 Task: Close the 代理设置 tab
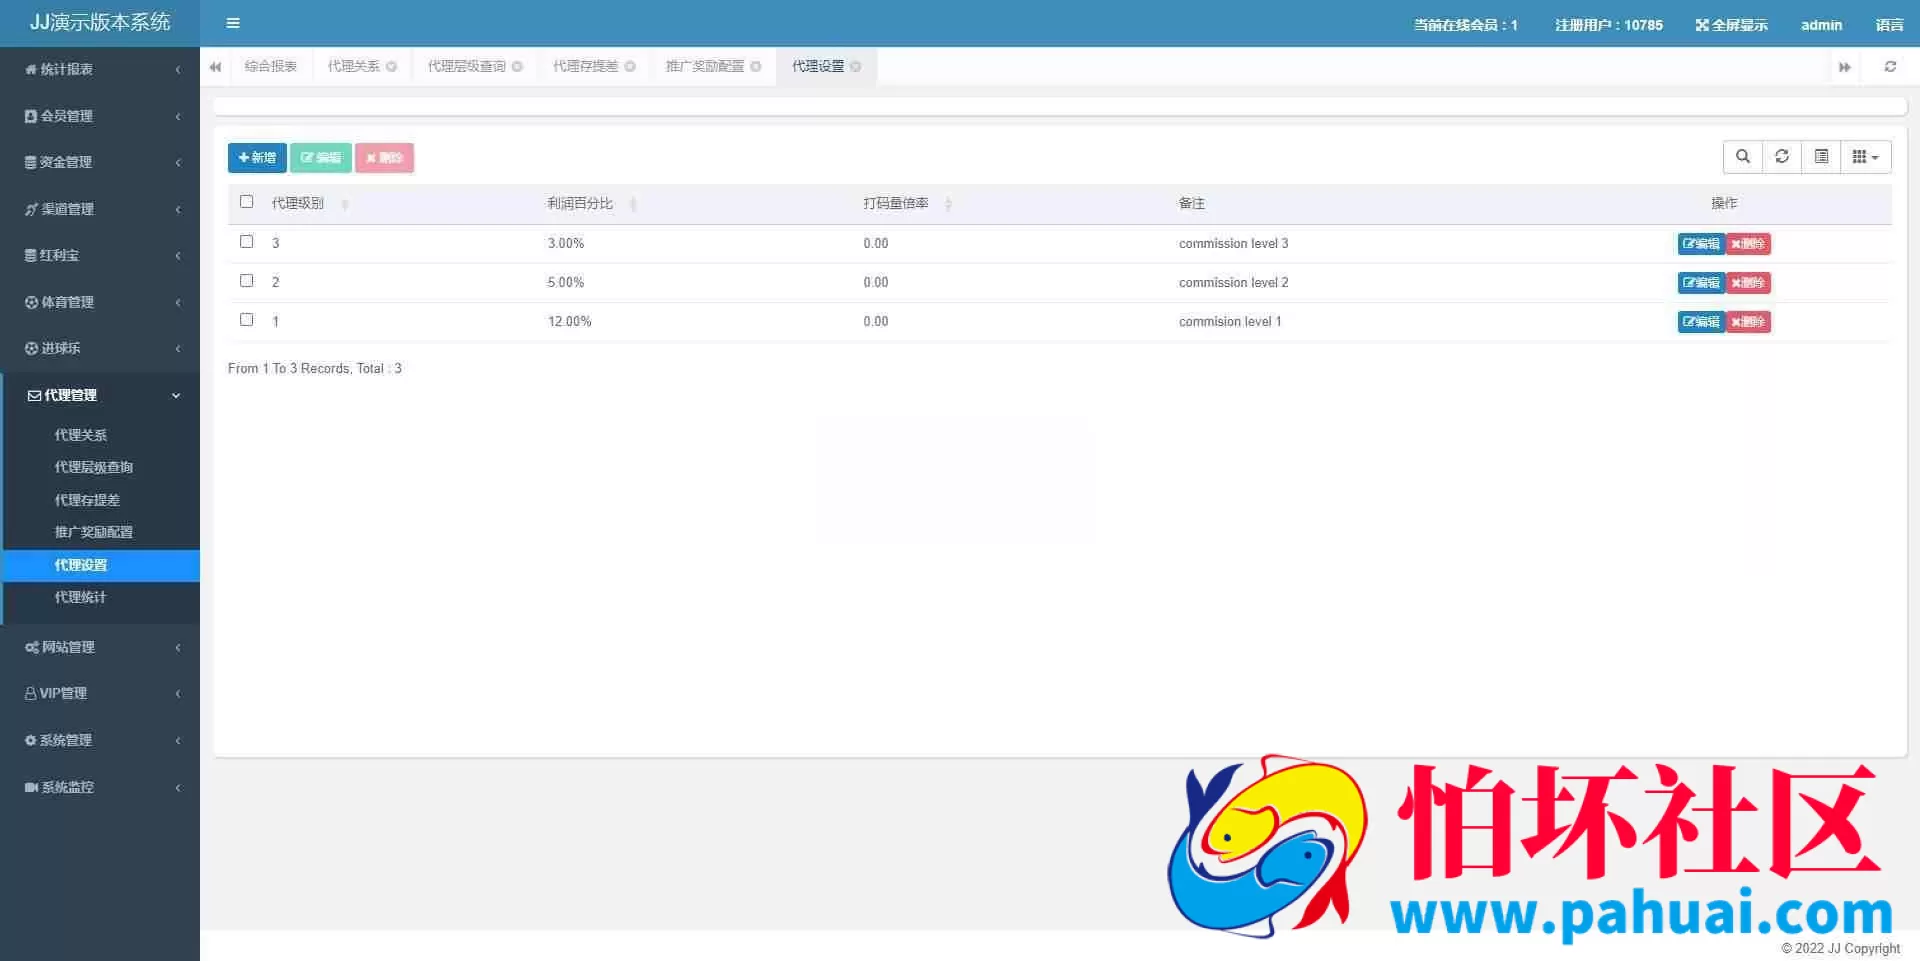point(855,67)
